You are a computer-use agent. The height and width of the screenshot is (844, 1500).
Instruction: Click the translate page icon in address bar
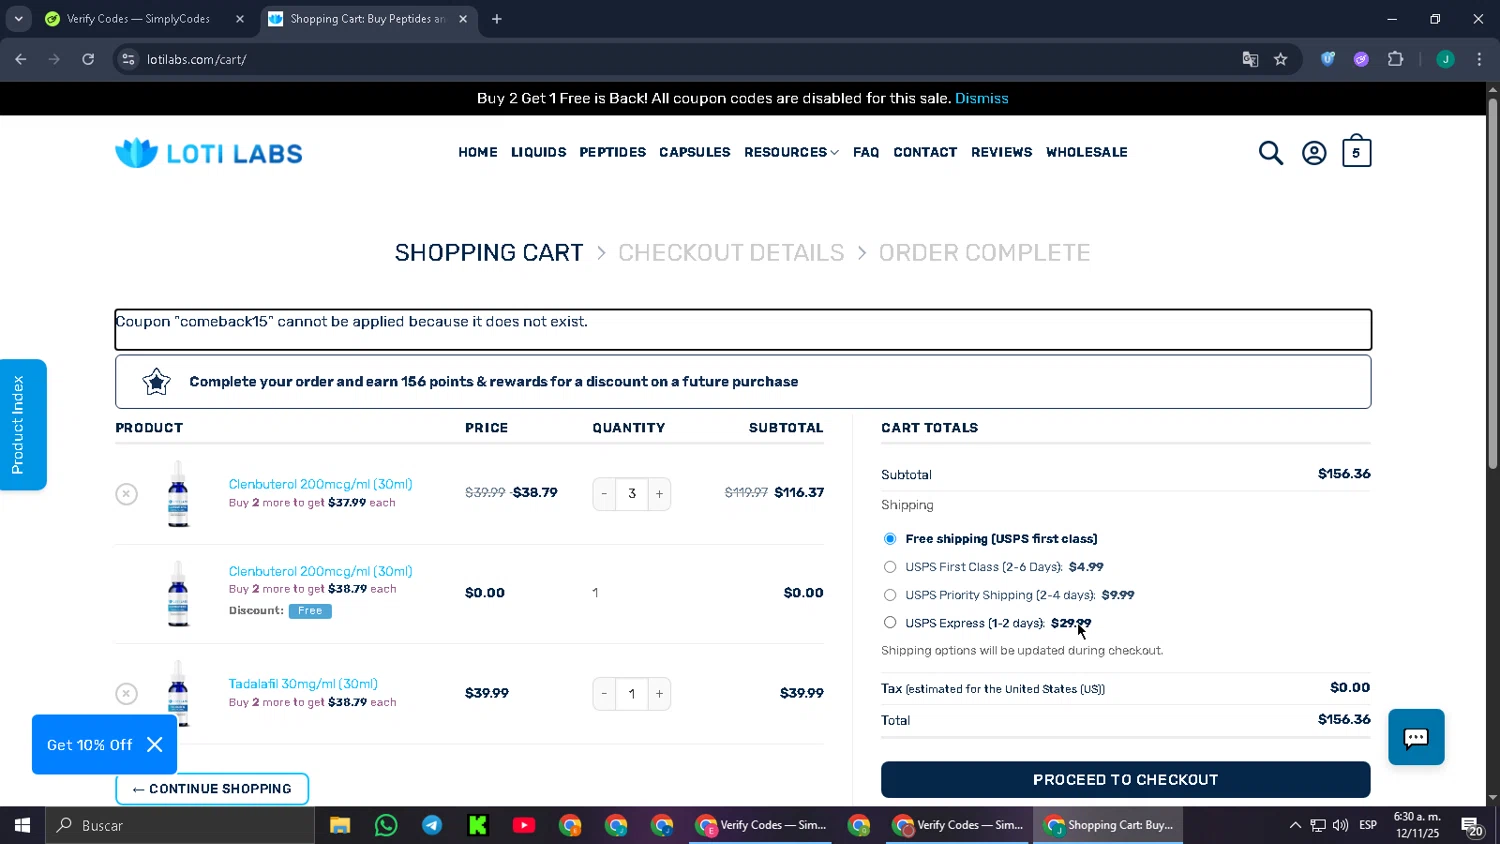pos(1250,60)
